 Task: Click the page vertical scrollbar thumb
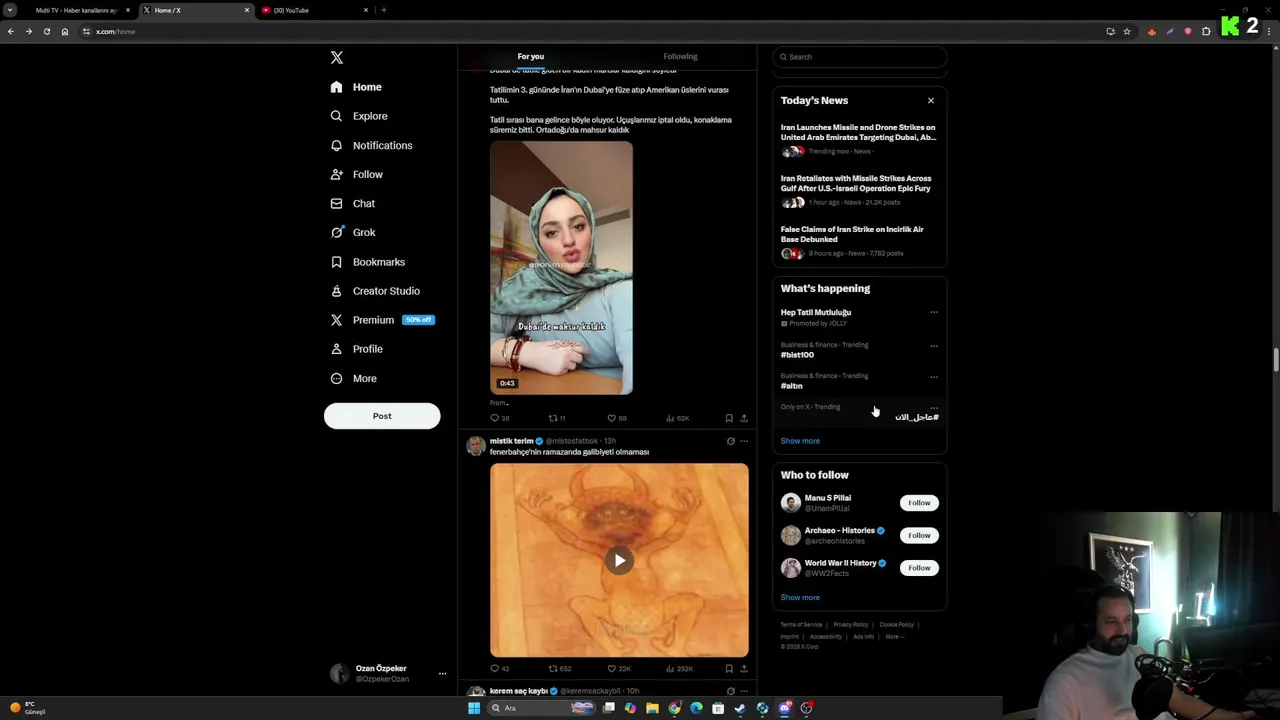coord(1276,360)
